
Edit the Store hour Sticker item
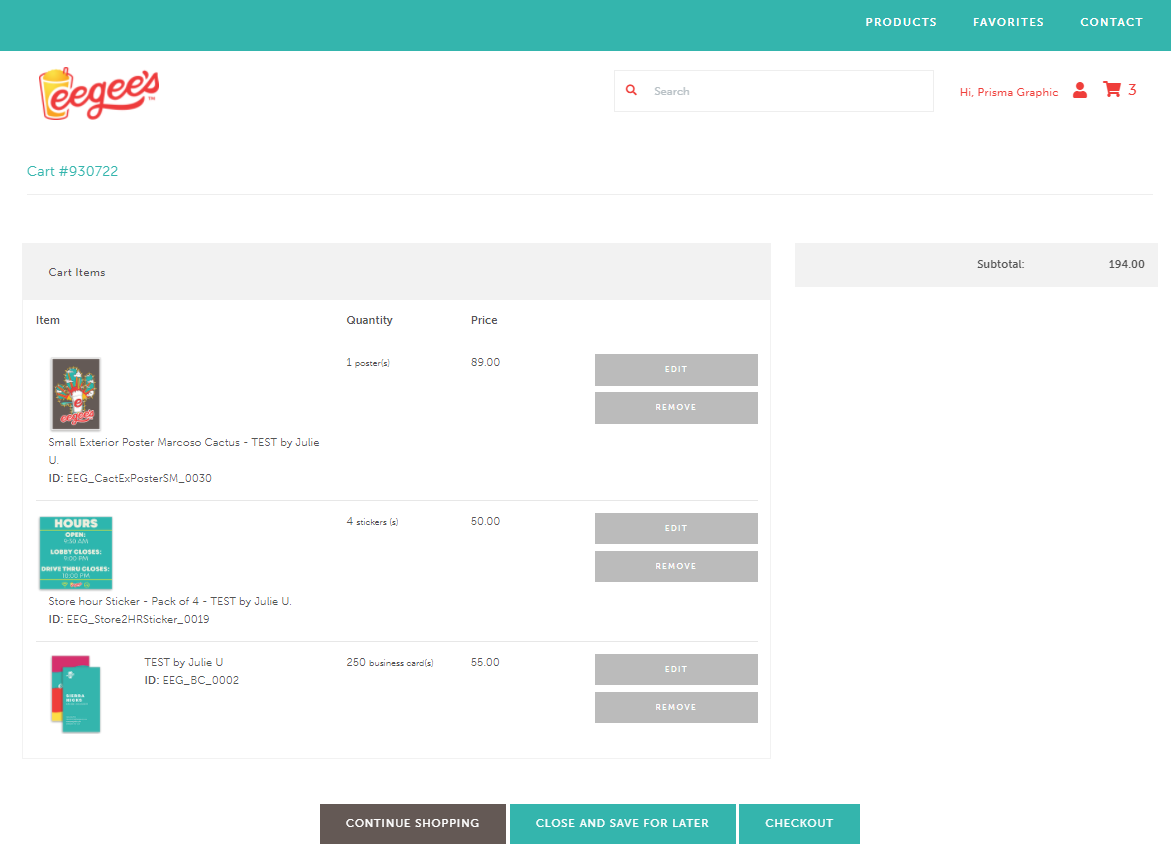(x=676, y=528)
